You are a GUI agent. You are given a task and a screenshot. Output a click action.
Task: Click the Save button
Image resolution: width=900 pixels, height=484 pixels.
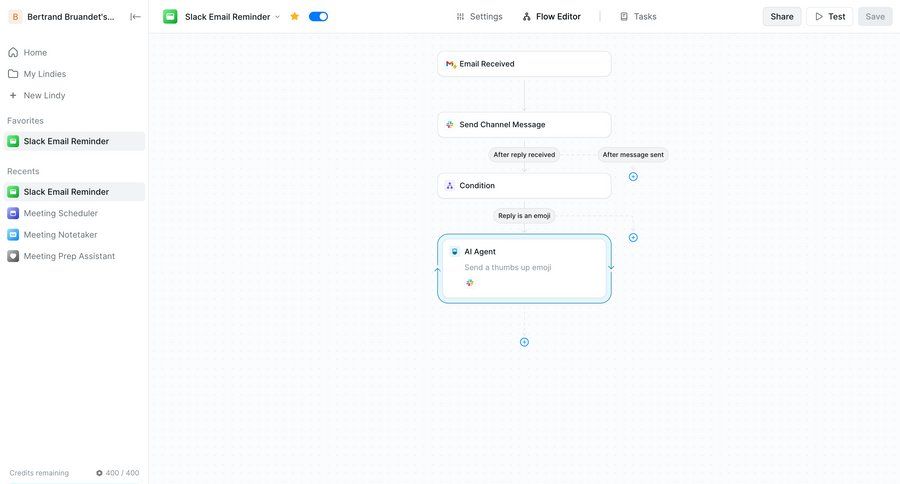point(875,17)
